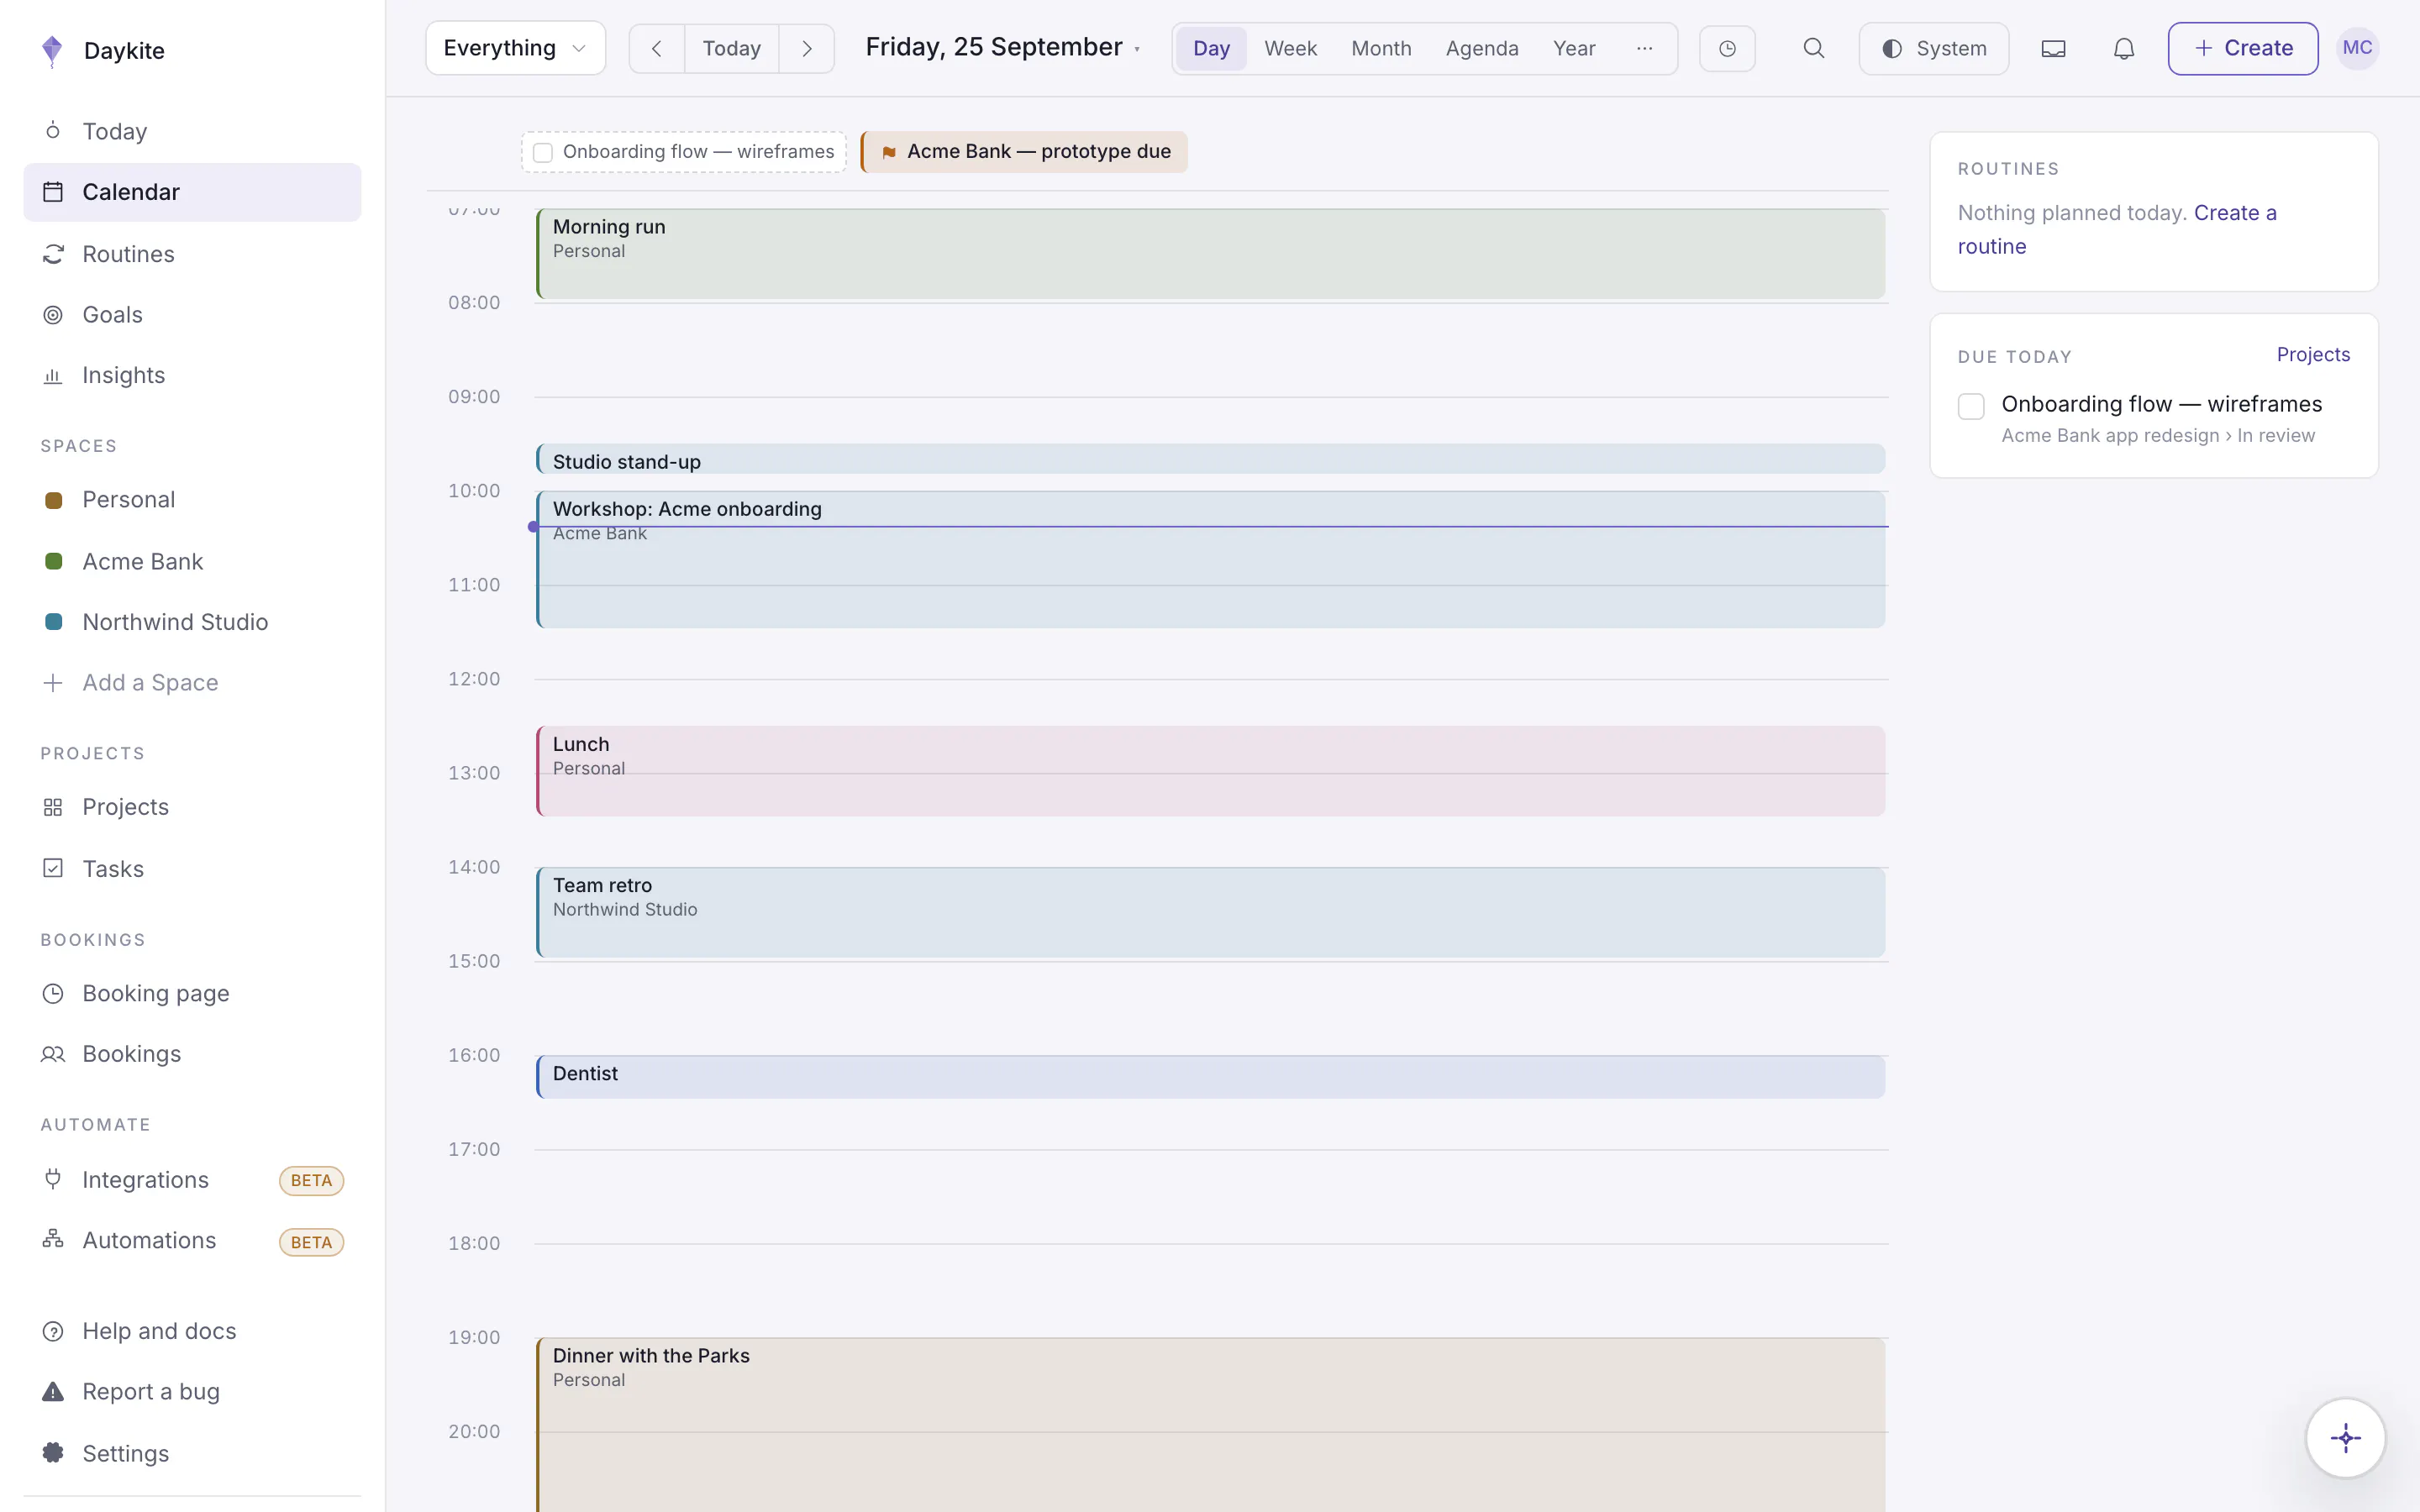Open Routines from the sidebar
2420x1512 pixels.
[x=192, y=254]
